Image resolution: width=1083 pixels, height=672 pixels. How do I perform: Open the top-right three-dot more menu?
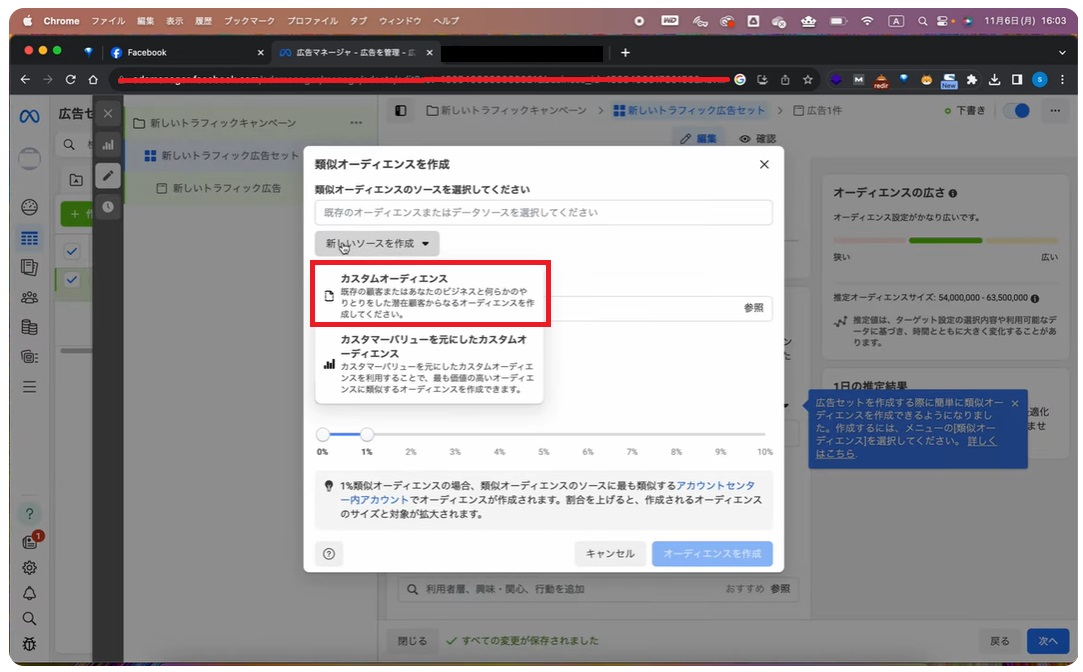1054,111
